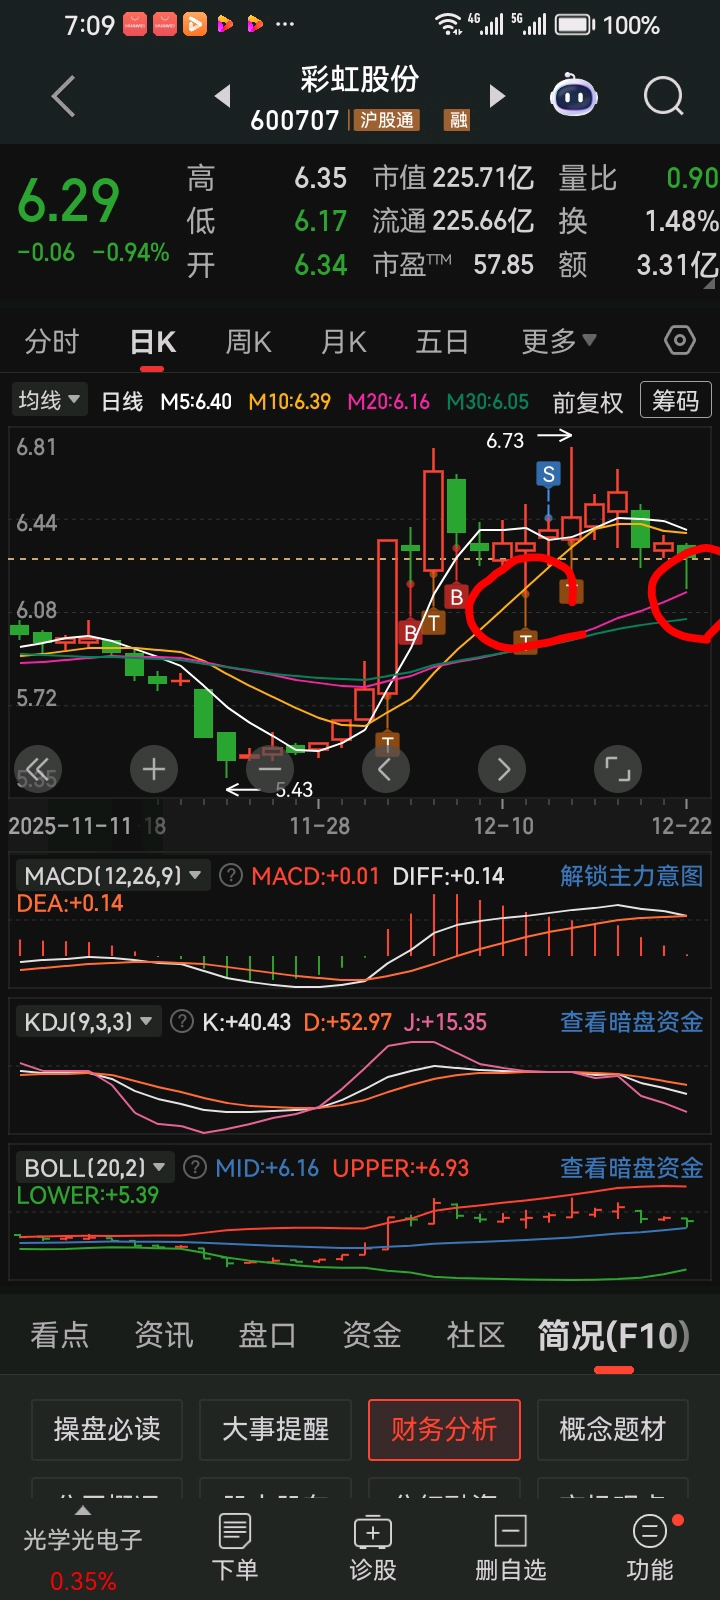The image size is (720, 1600).
Task: Tap 操盘必读 button
Action: coord(107,1430)
